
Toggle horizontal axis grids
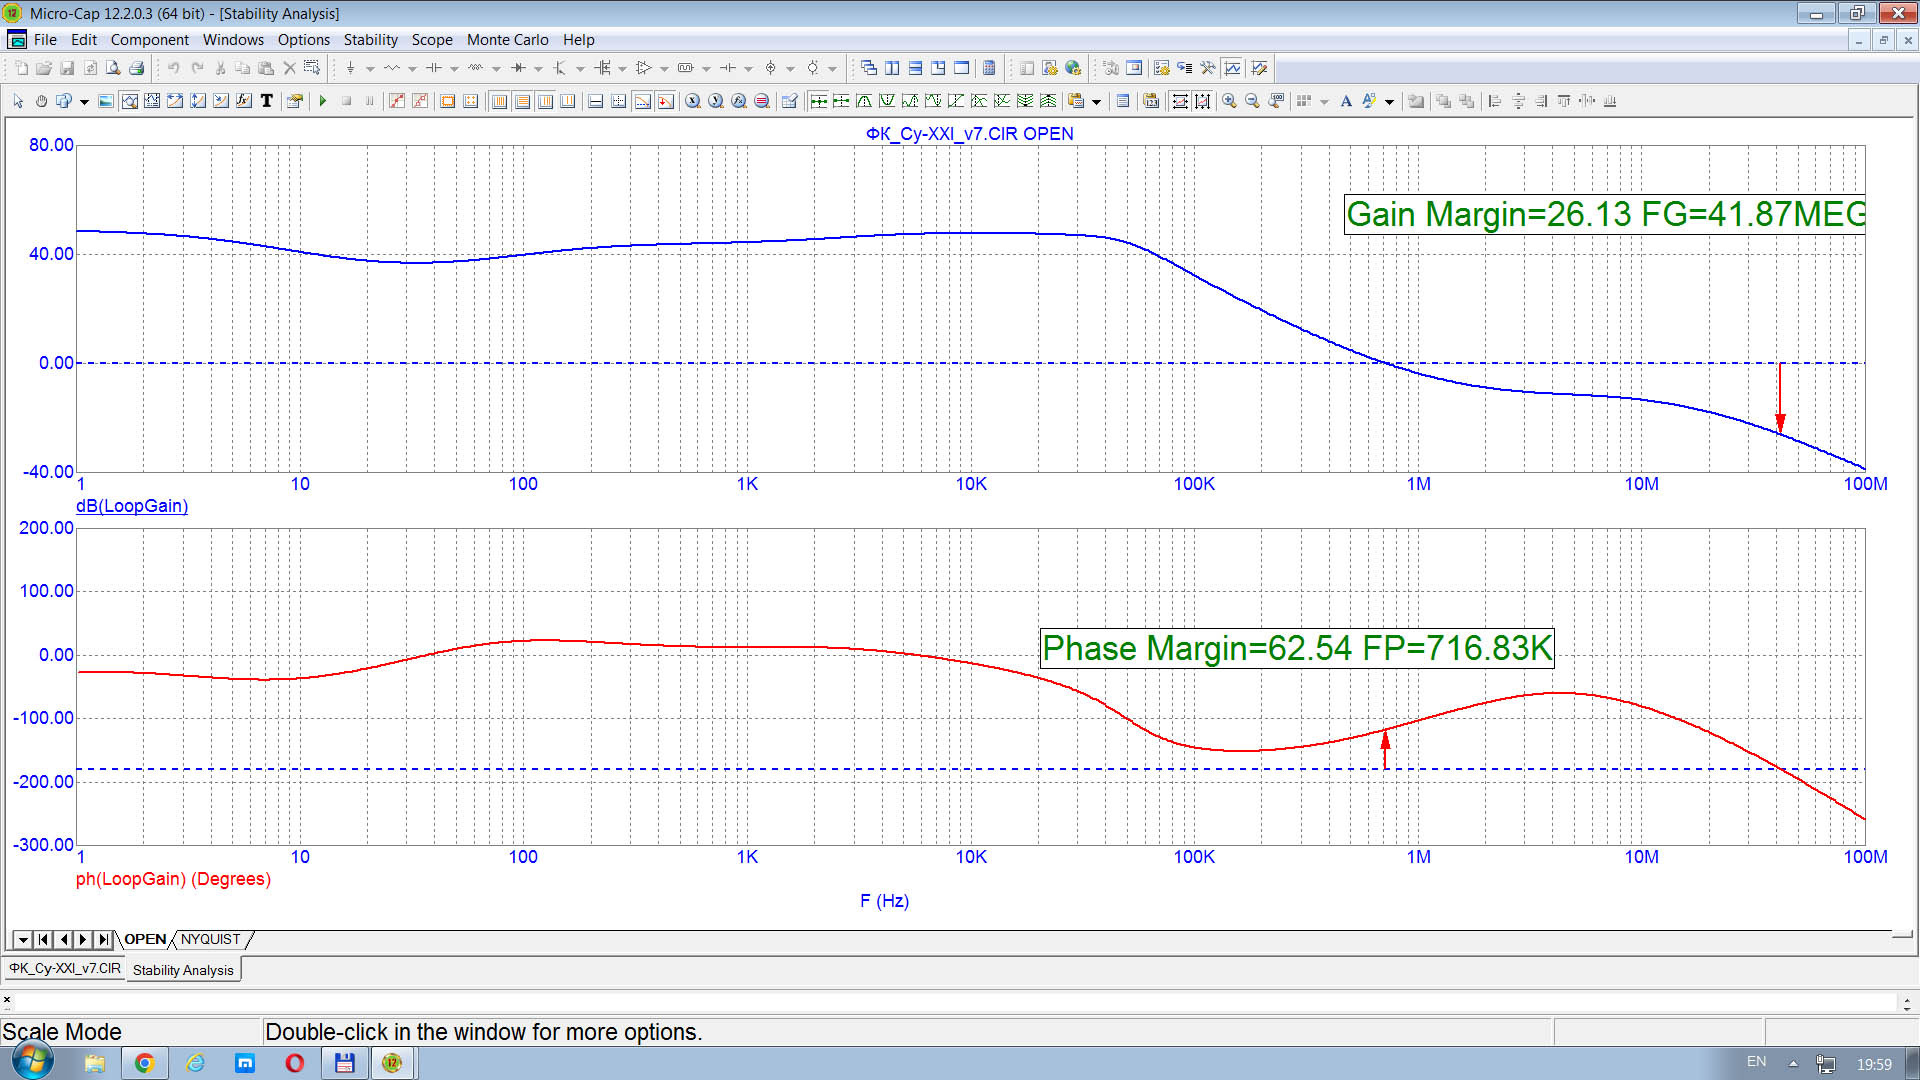click(499, 101)
